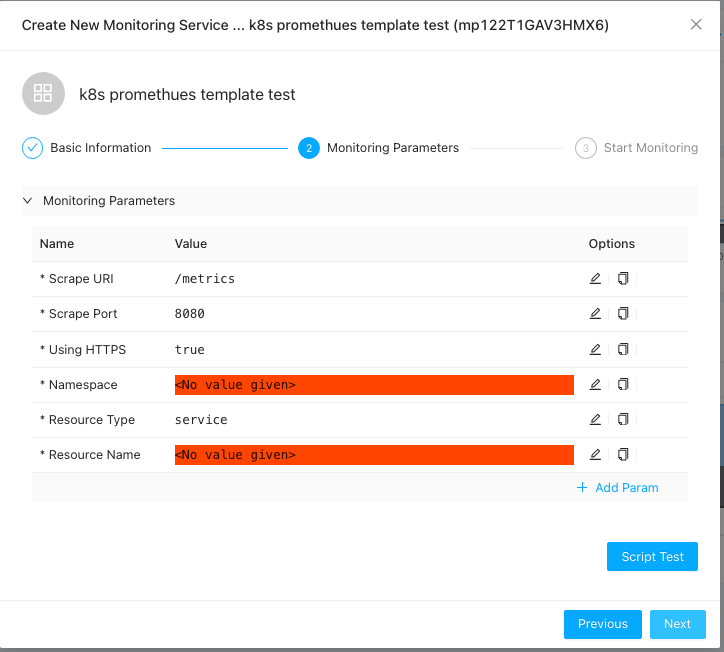Proceed with the Next button
Screen dimensions: 724x652
click(x=677, y=624)
